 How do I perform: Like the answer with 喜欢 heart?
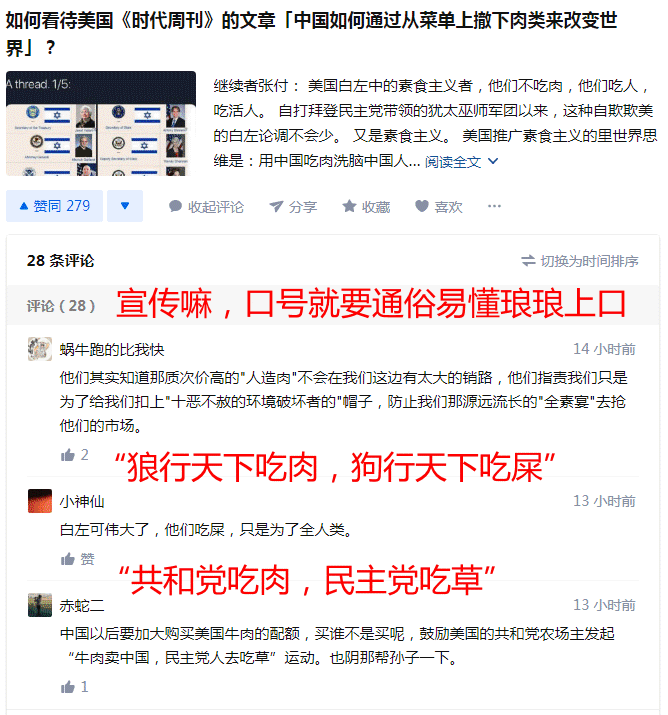pyautogui.click(x=439, y=207)
